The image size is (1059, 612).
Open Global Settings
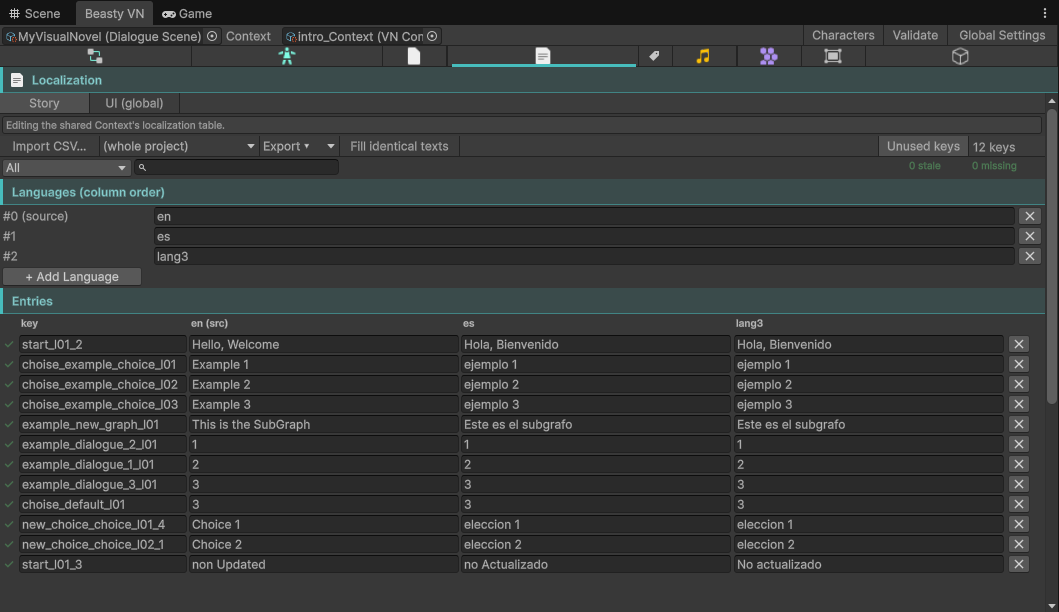tap(1002, 35)
